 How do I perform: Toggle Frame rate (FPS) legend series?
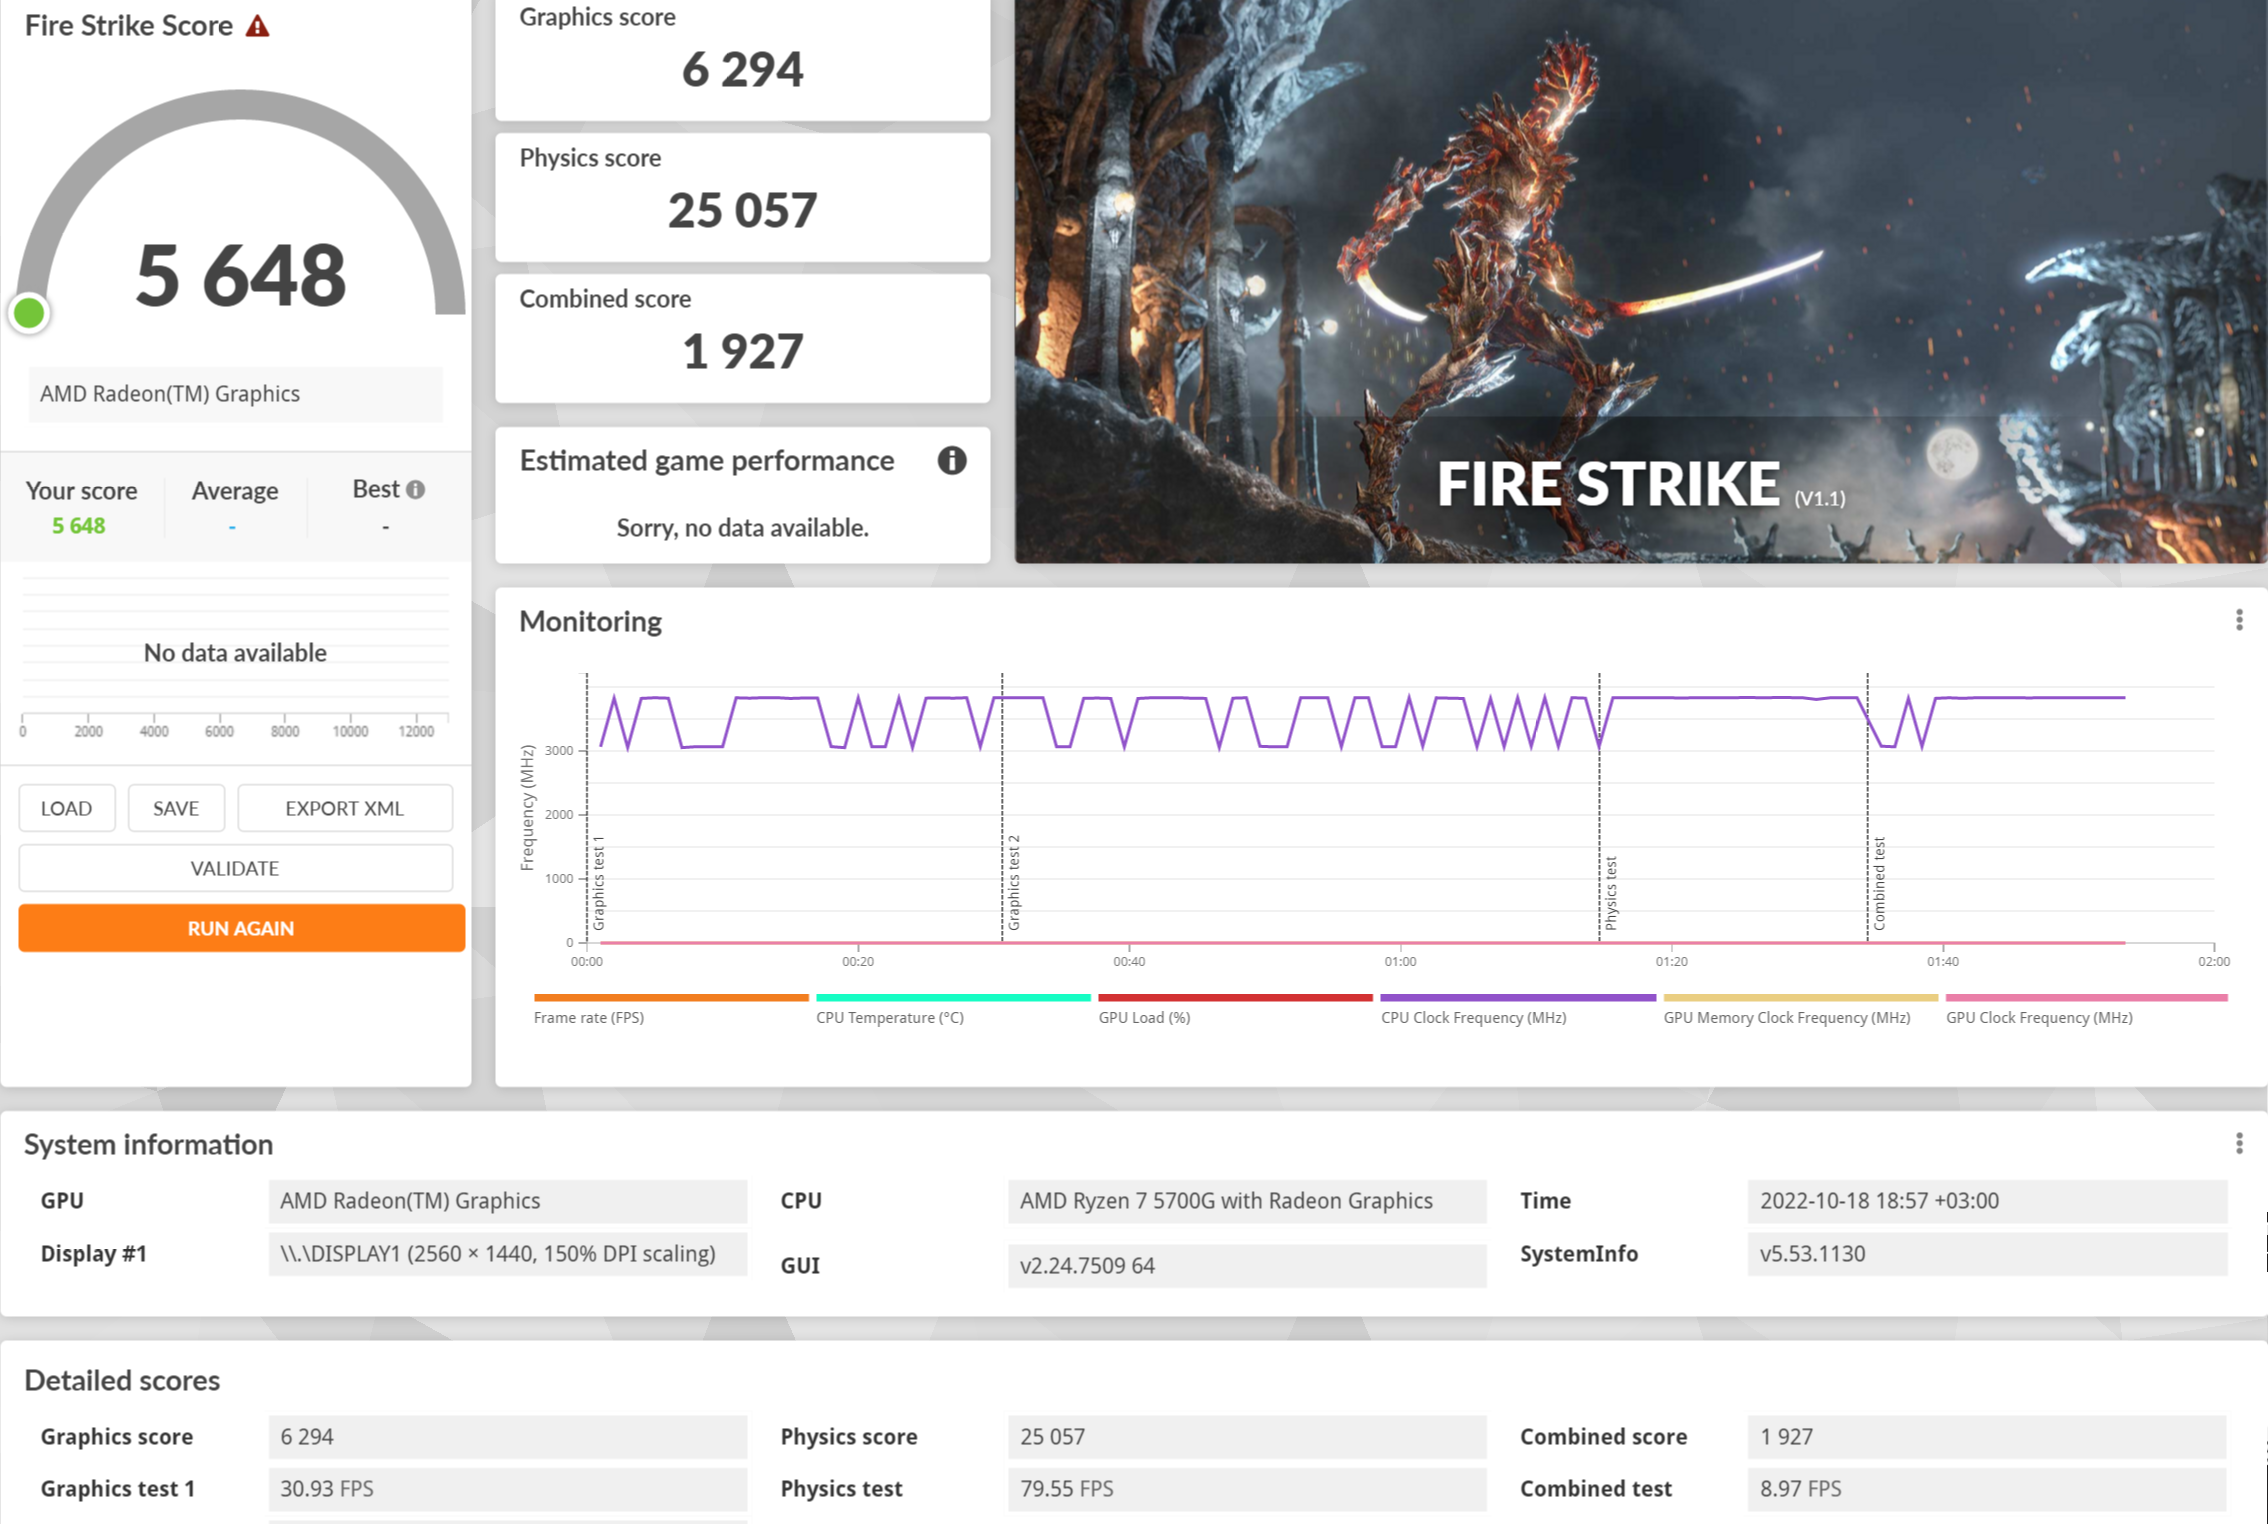pyautogui.click(x=589, y=1017)
